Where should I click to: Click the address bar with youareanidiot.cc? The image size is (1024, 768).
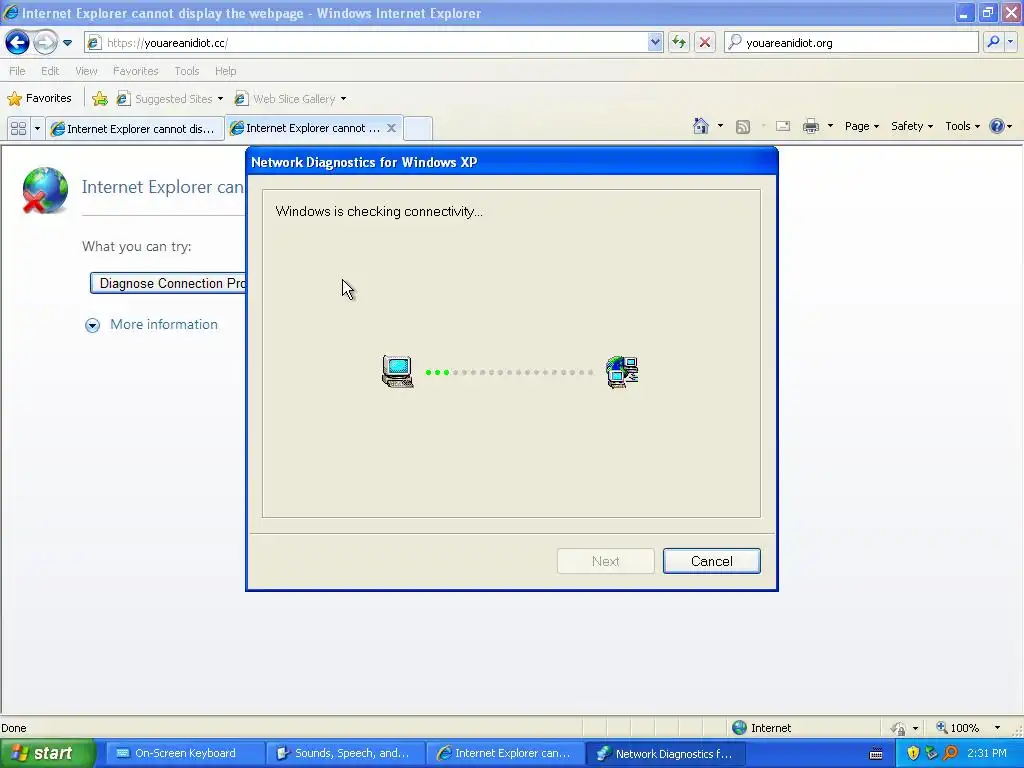point(366,43)
